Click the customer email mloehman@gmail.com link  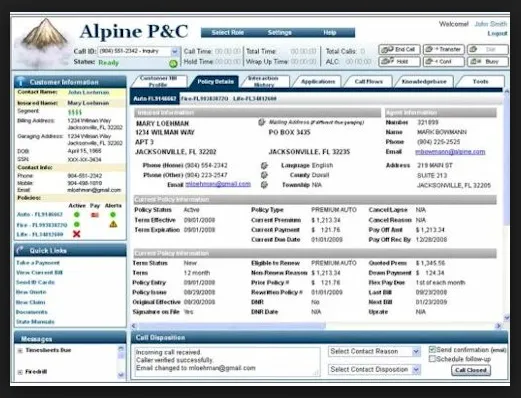pyautogui.click(x=218, y=184)
